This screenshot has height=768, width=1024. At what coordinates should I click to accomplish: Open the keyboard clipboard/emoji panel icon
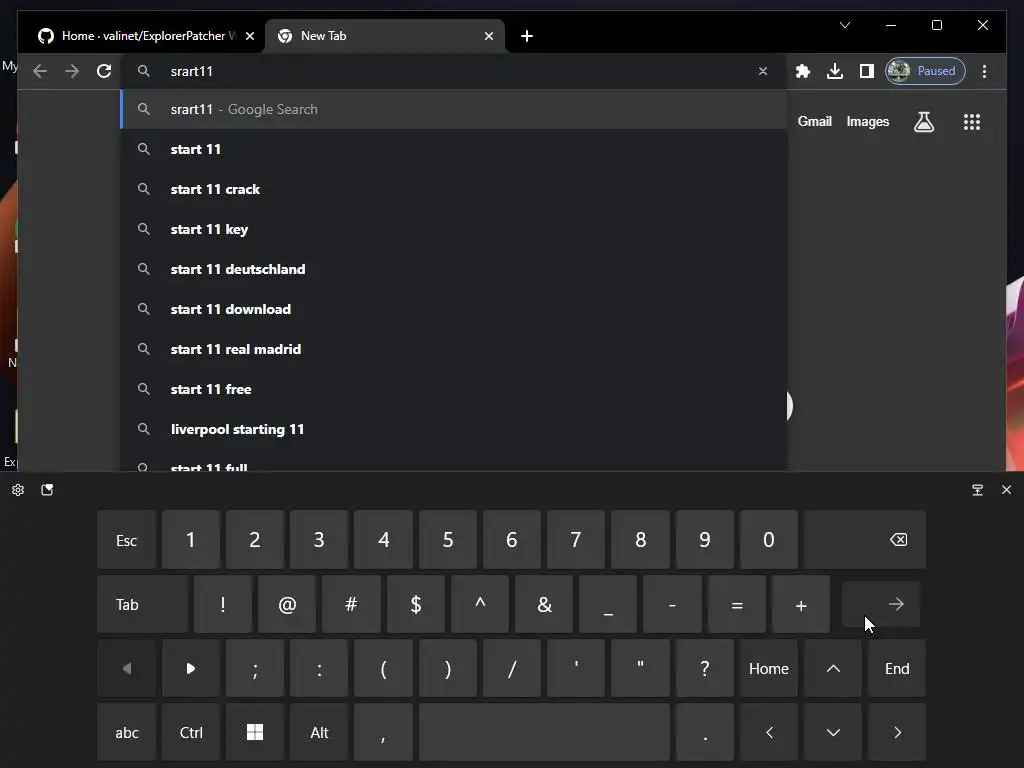(47, 490)
